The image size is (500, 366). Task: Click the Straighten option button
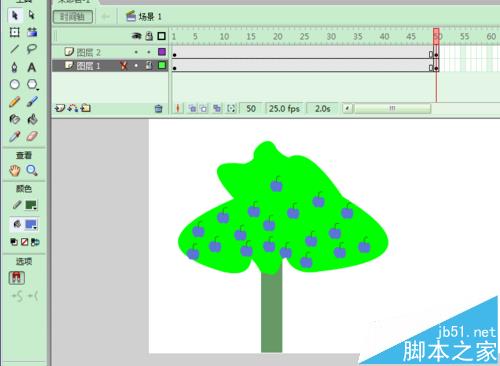coord(33,296)
